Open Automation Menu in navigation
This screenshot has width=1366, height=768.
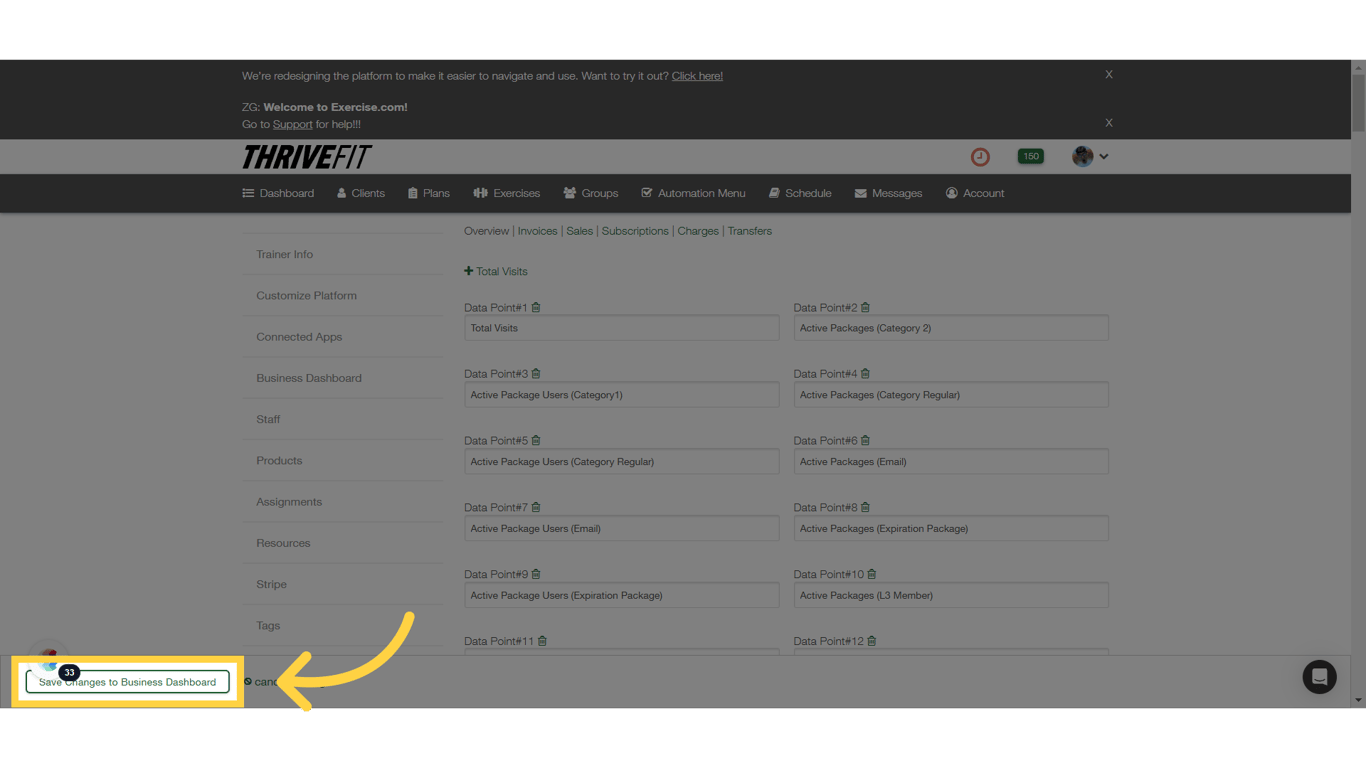693,193
